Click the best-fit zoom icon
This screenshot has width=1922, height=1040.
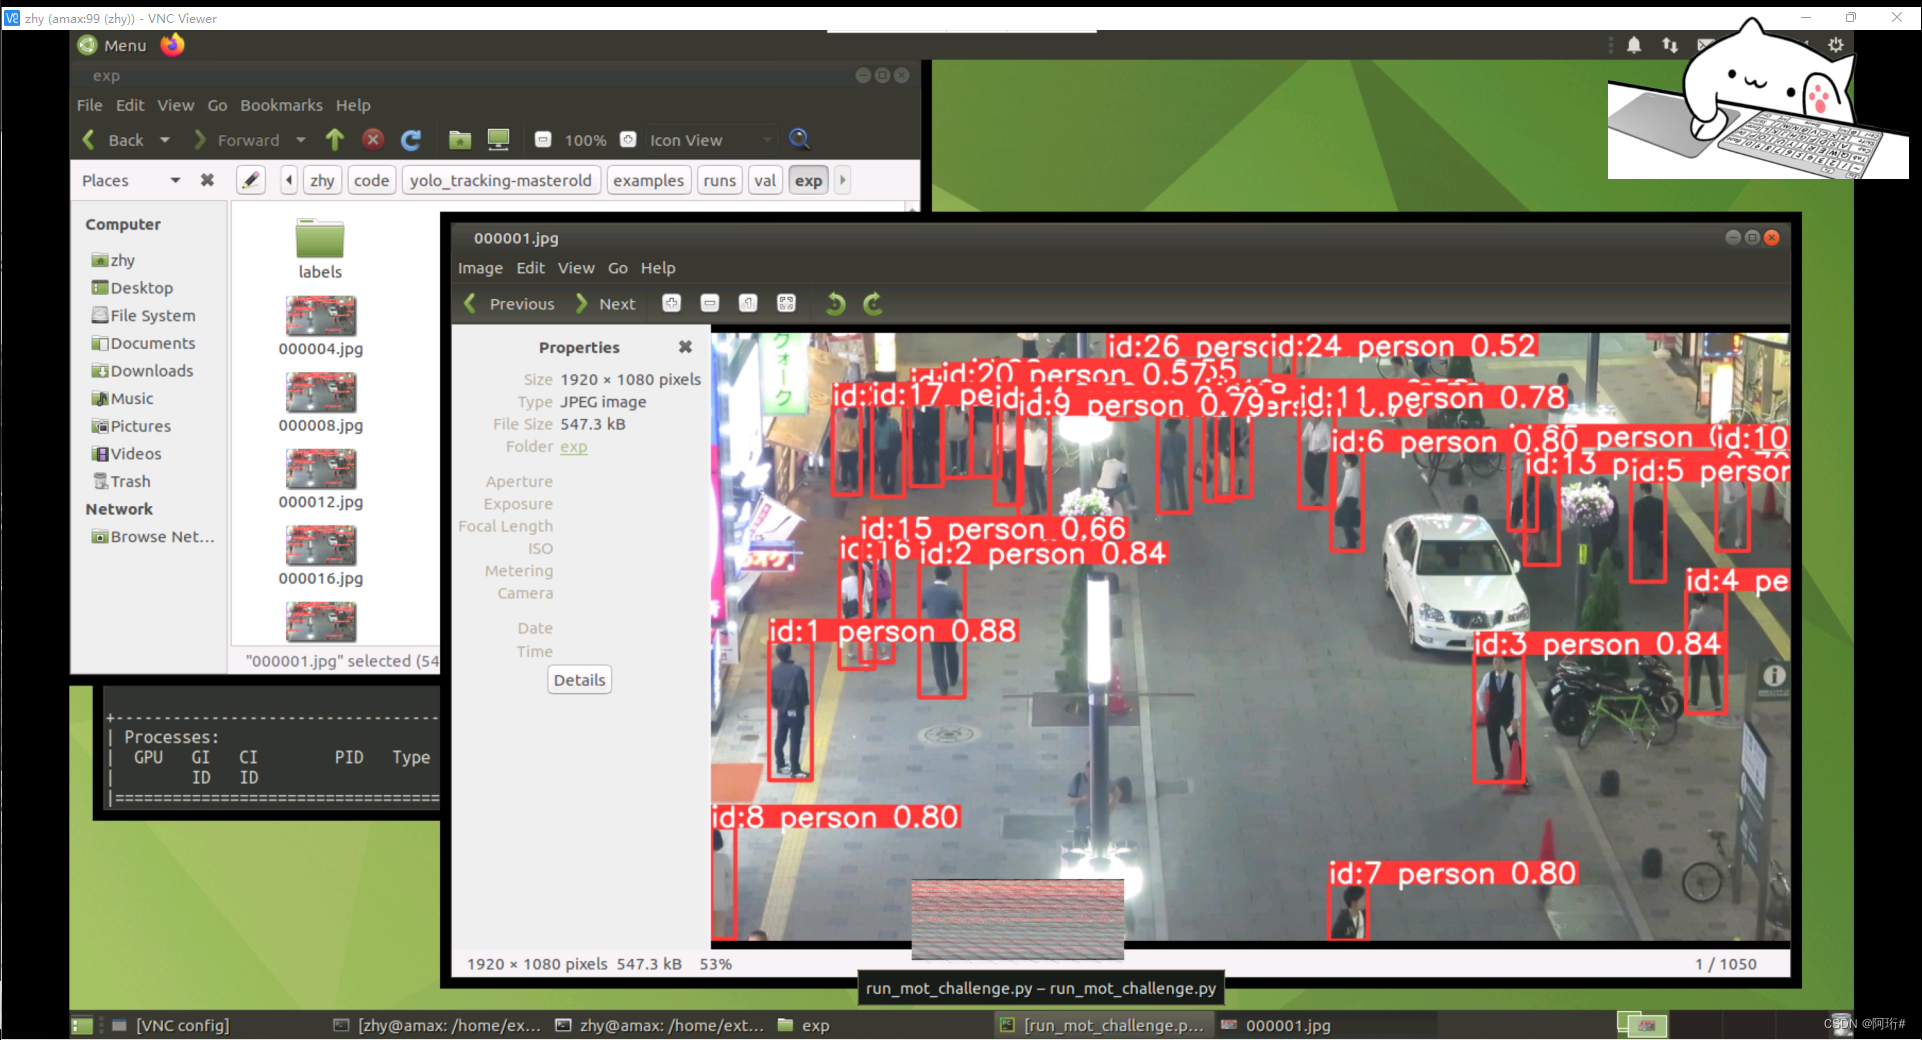pyautogui.click(x=788, y=303)
